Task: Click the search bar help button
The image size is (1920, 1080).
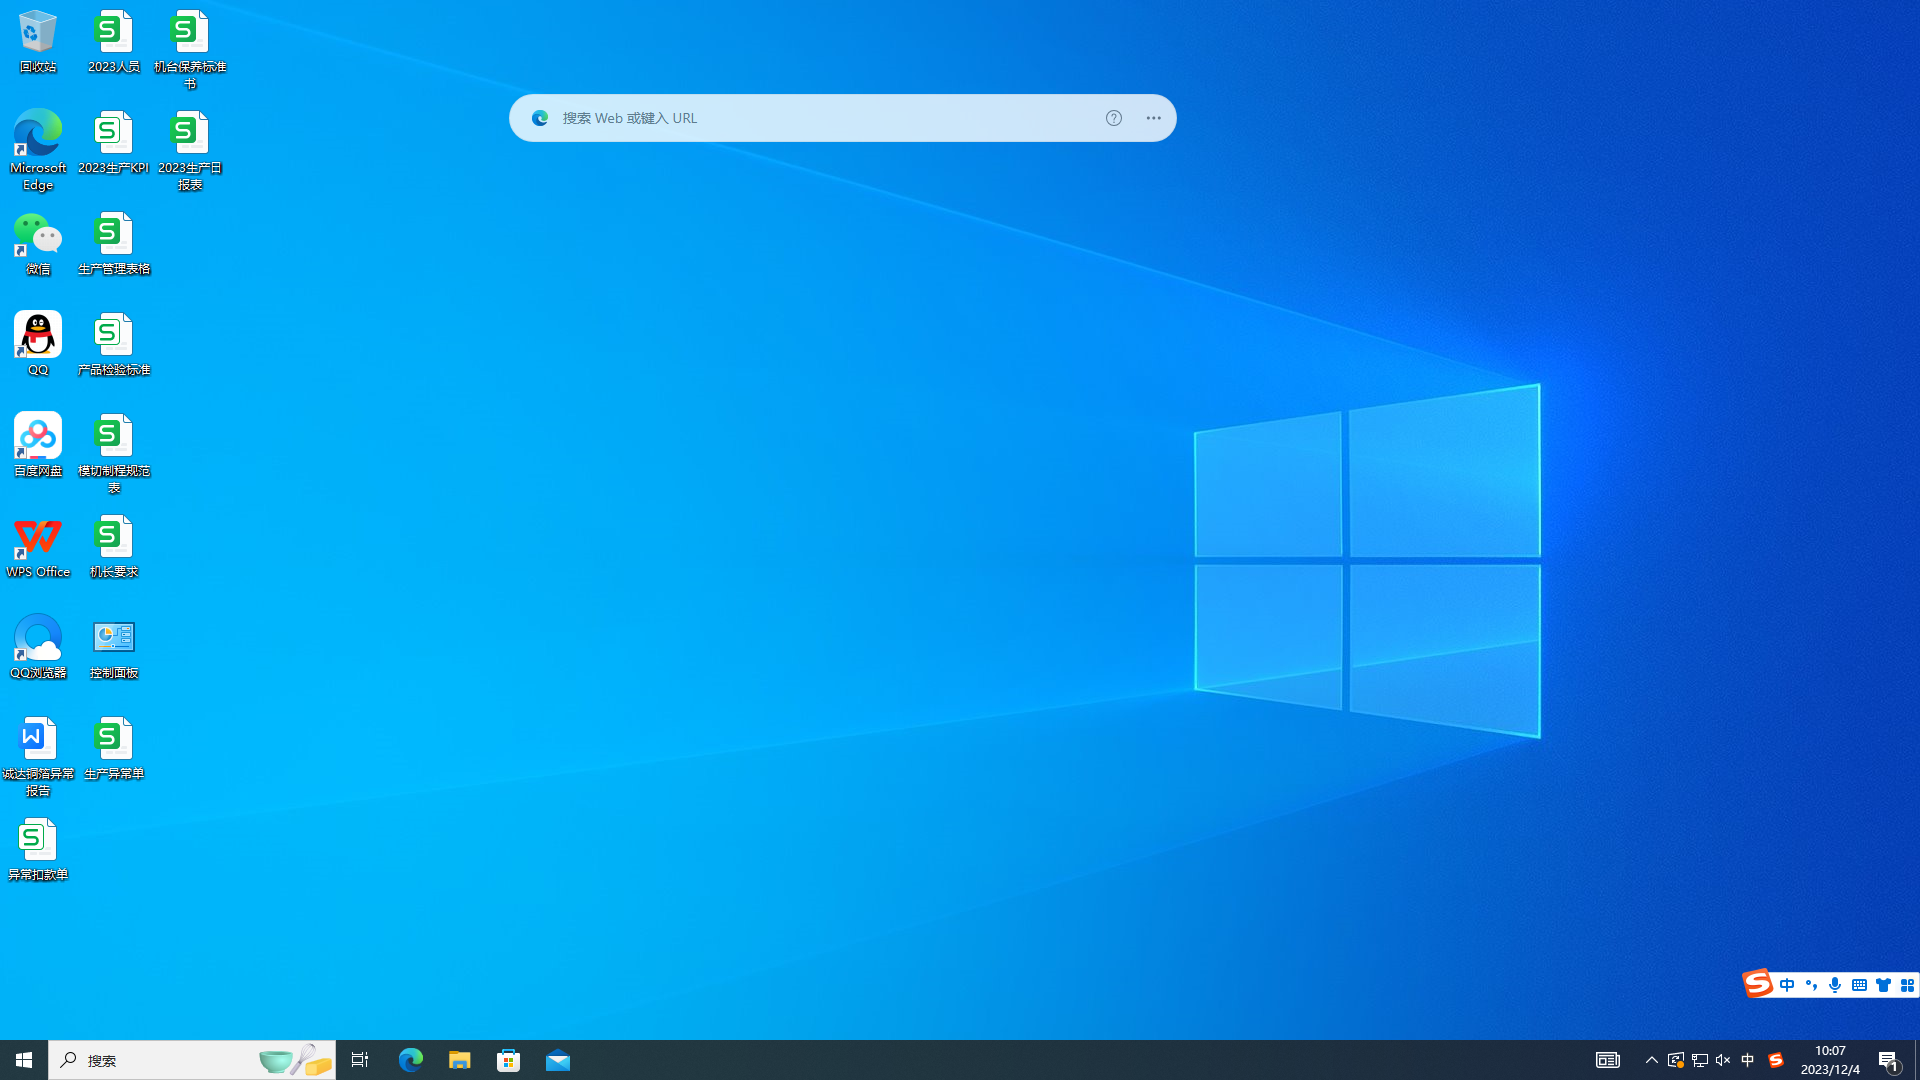Action: [x=1114, y=118]
